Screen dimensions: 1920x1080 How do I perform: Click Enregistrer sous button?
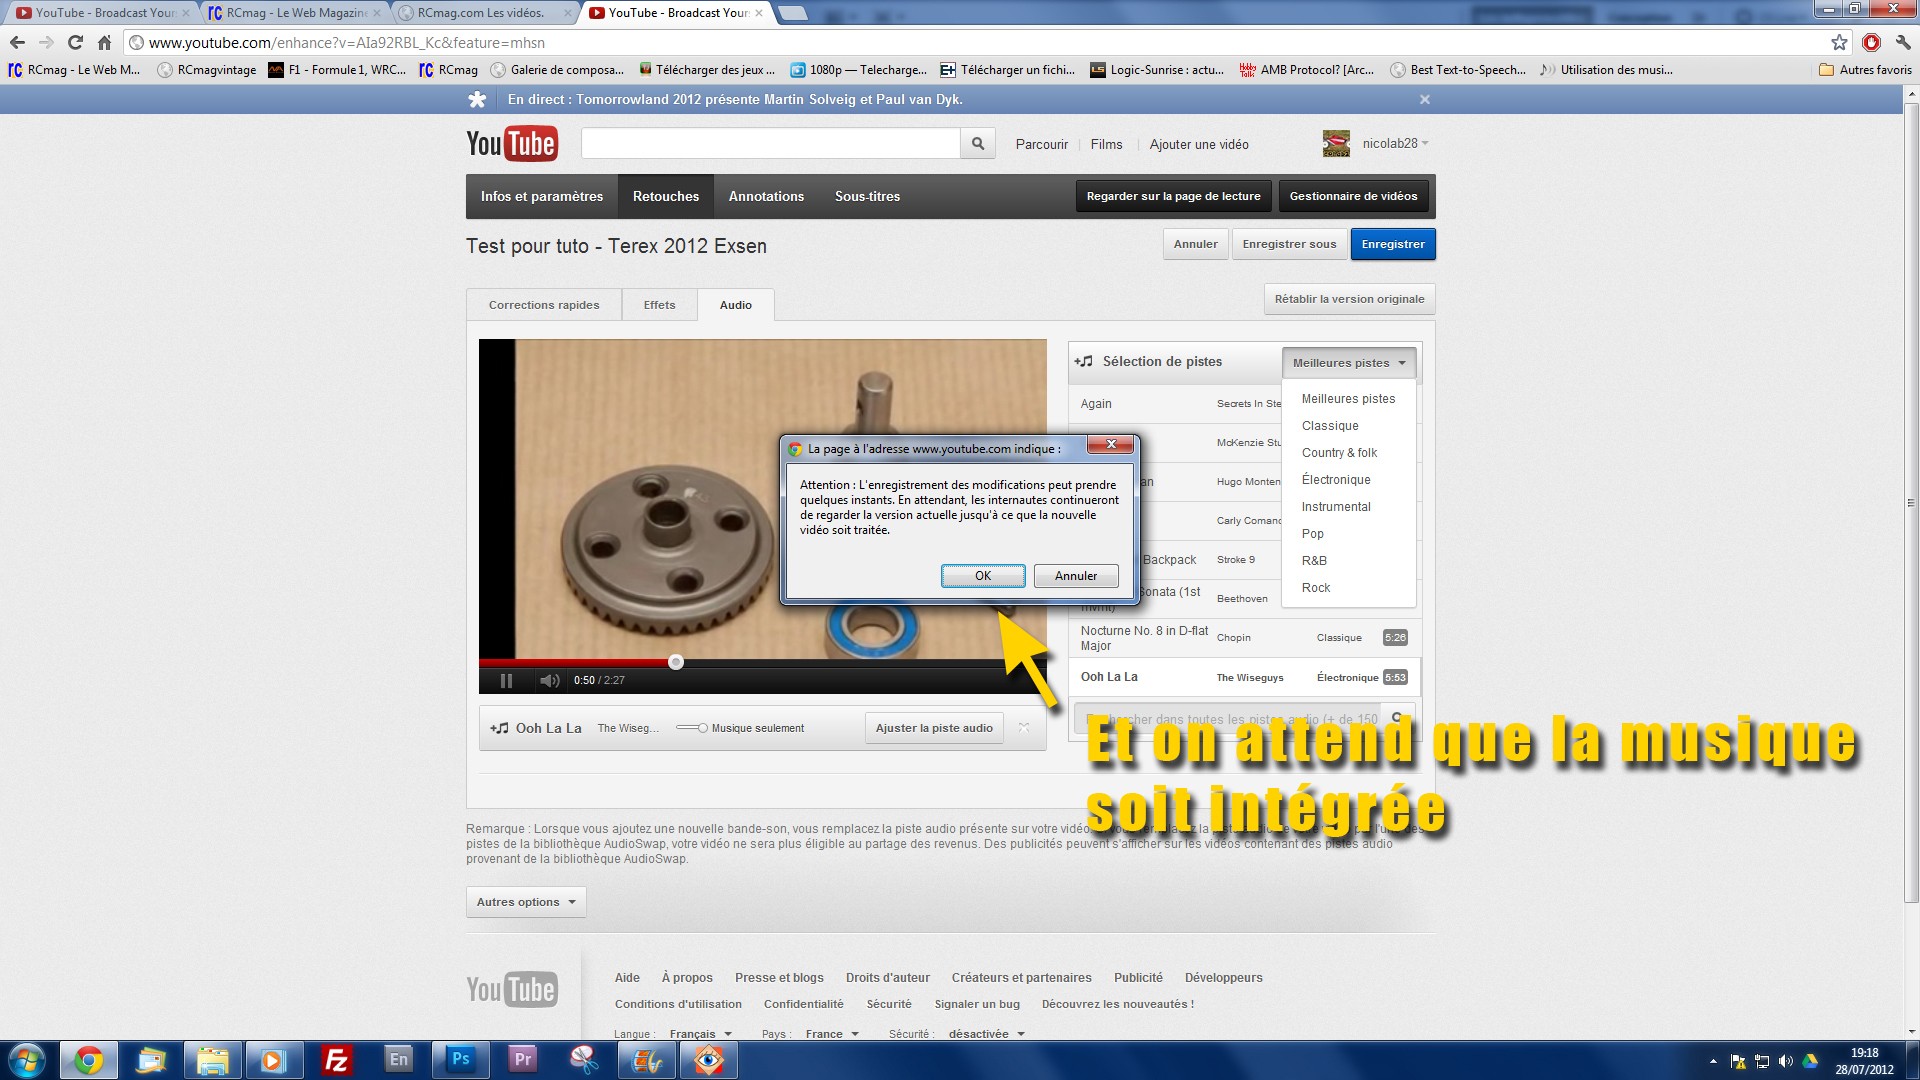coord(1289,244)
